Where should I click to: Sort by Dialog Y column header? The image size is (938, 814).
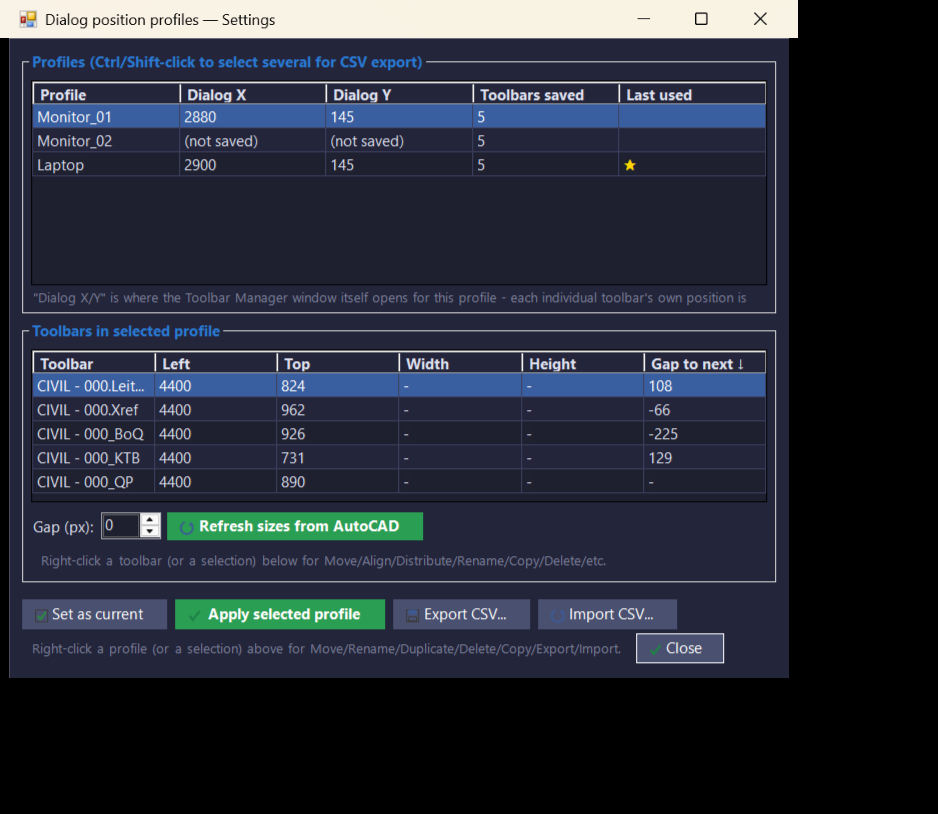tap(400, 94)
